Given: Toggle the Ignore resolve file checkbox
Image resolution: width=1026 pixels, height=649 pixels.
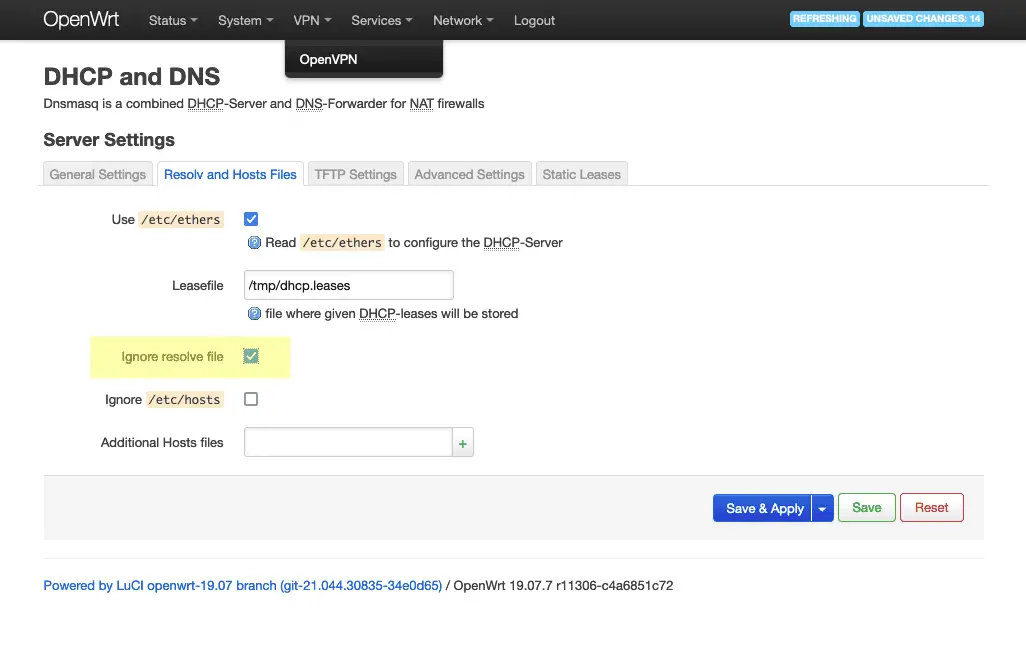Looking at the screenshot, I should [x=251, y=356].
